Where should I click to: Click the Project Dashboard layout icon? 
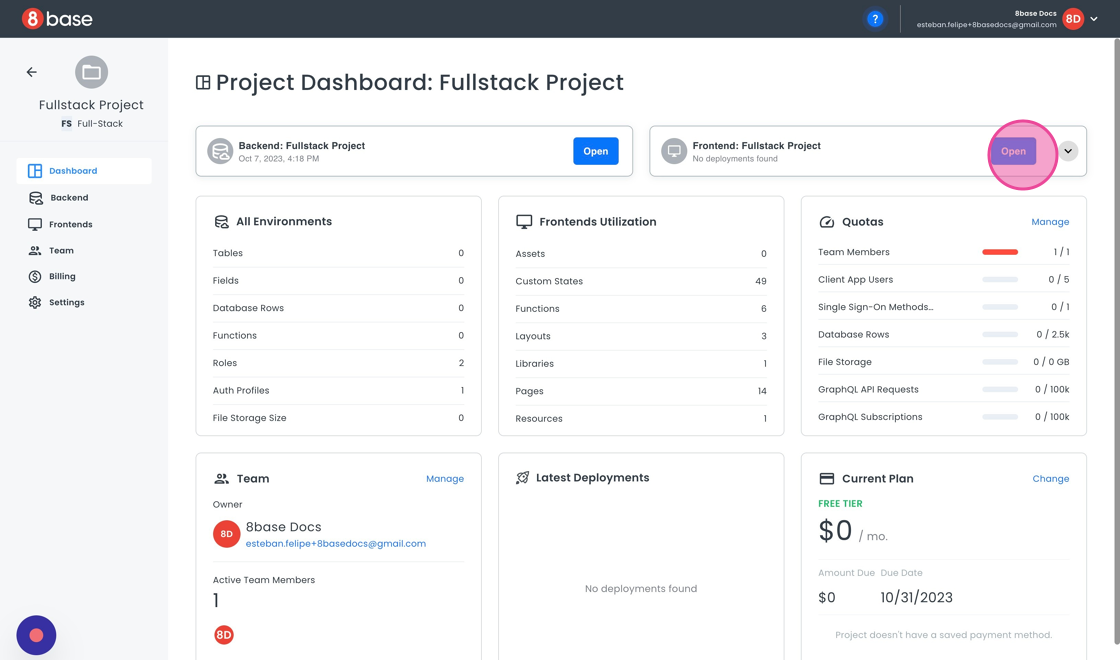[203, 83]
